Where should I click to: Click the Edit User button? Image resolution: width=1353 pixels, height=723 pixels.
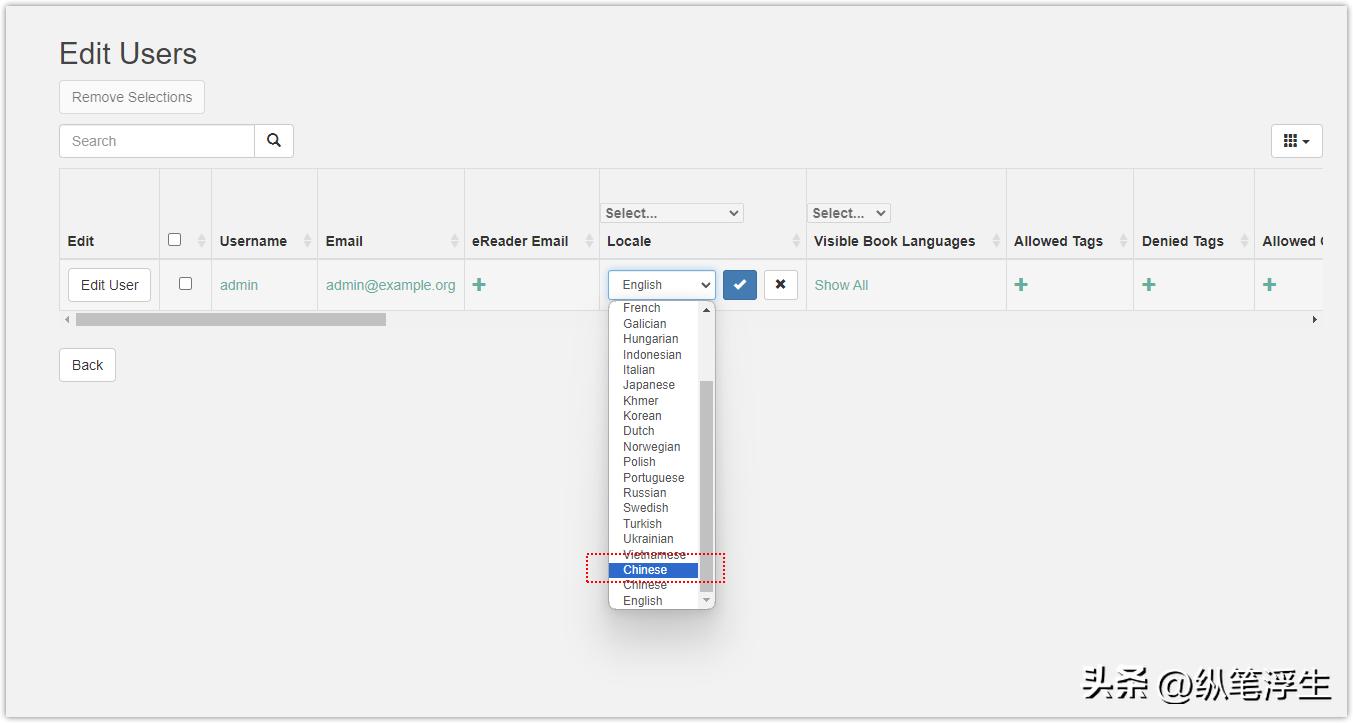point(110,285)
